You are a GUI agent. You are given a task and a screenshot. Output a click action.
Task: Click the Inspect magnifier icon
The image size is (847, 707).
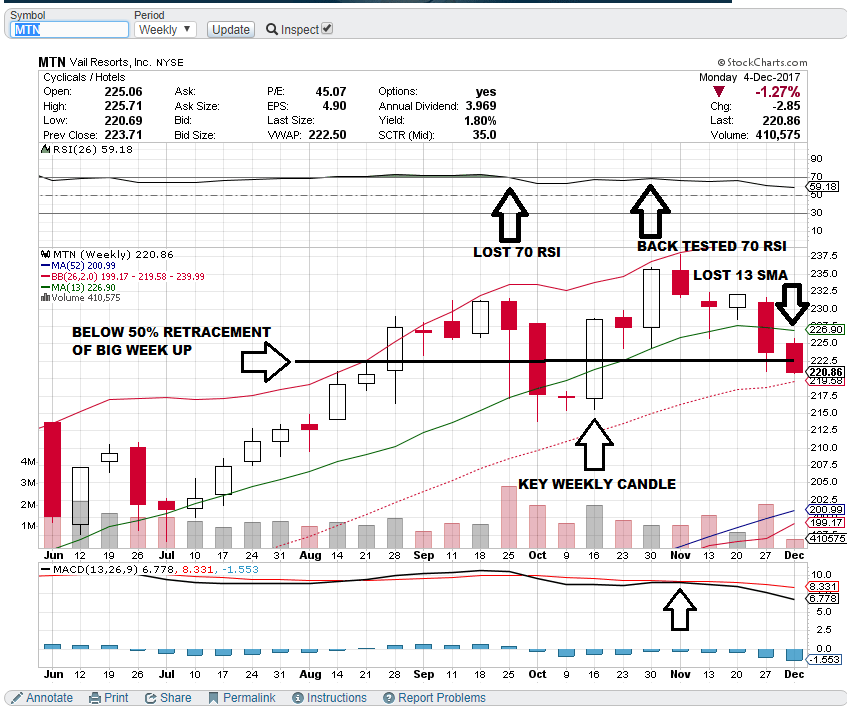click(272, 29)
